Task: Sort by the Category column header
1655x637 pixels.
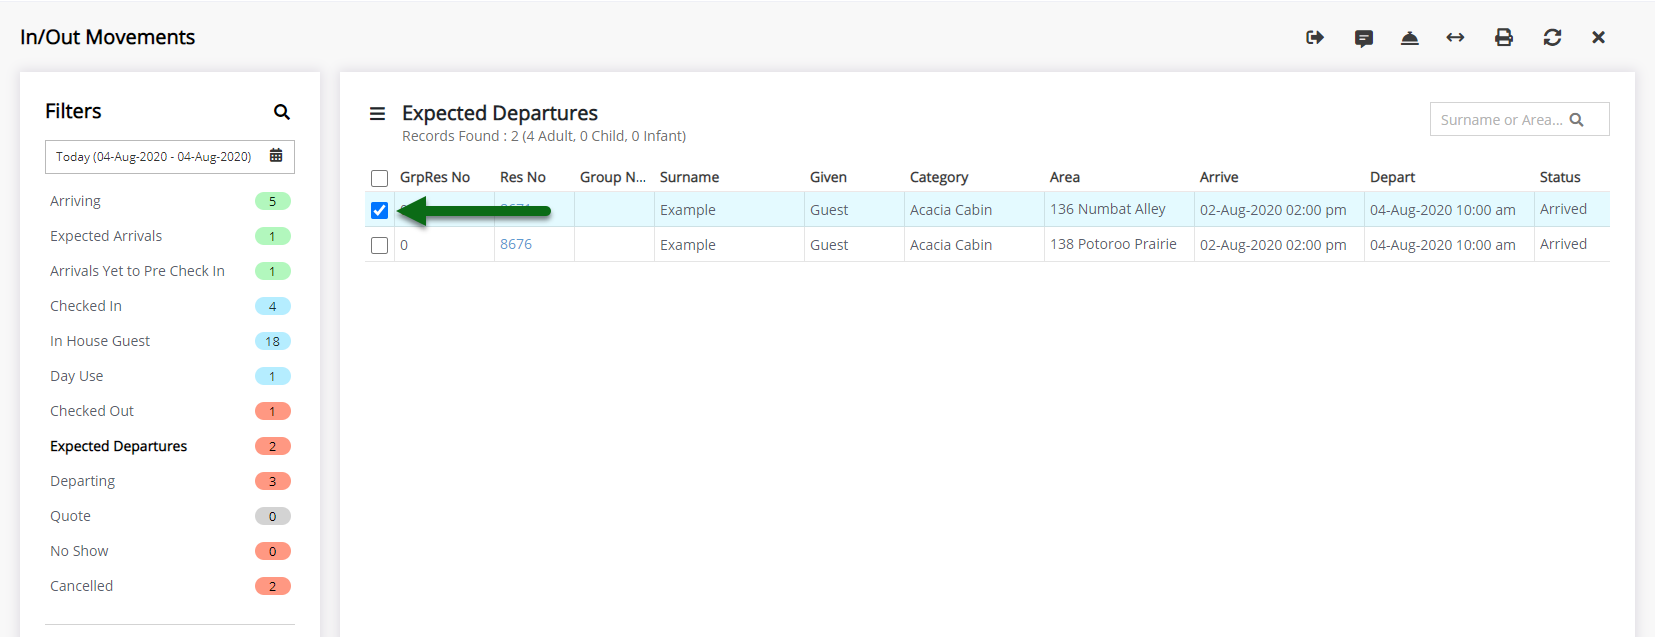Action: pyautogui.click(x=939, y=177)
